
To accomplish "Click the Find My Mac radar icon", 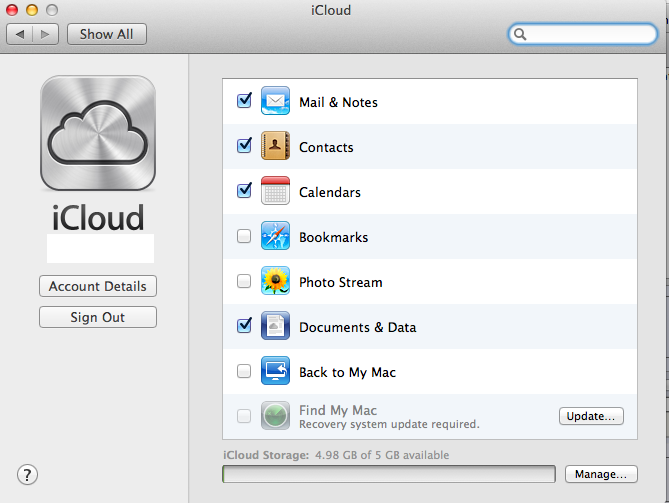I will (275, 416).
